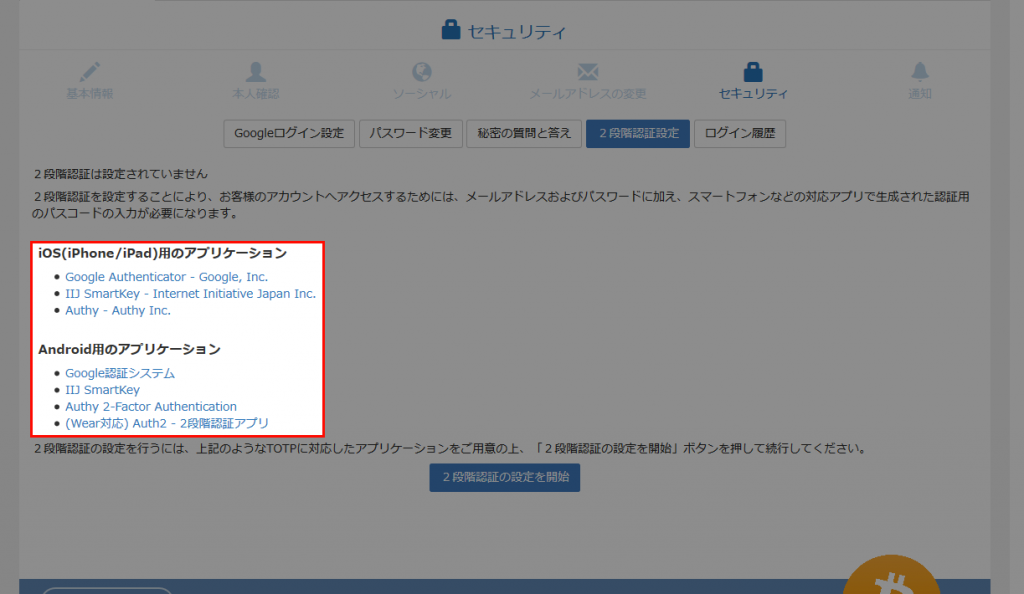Click the Authy - Authy Inc. link
Screen dimensions: 1024x594
[x=118, y=311]
